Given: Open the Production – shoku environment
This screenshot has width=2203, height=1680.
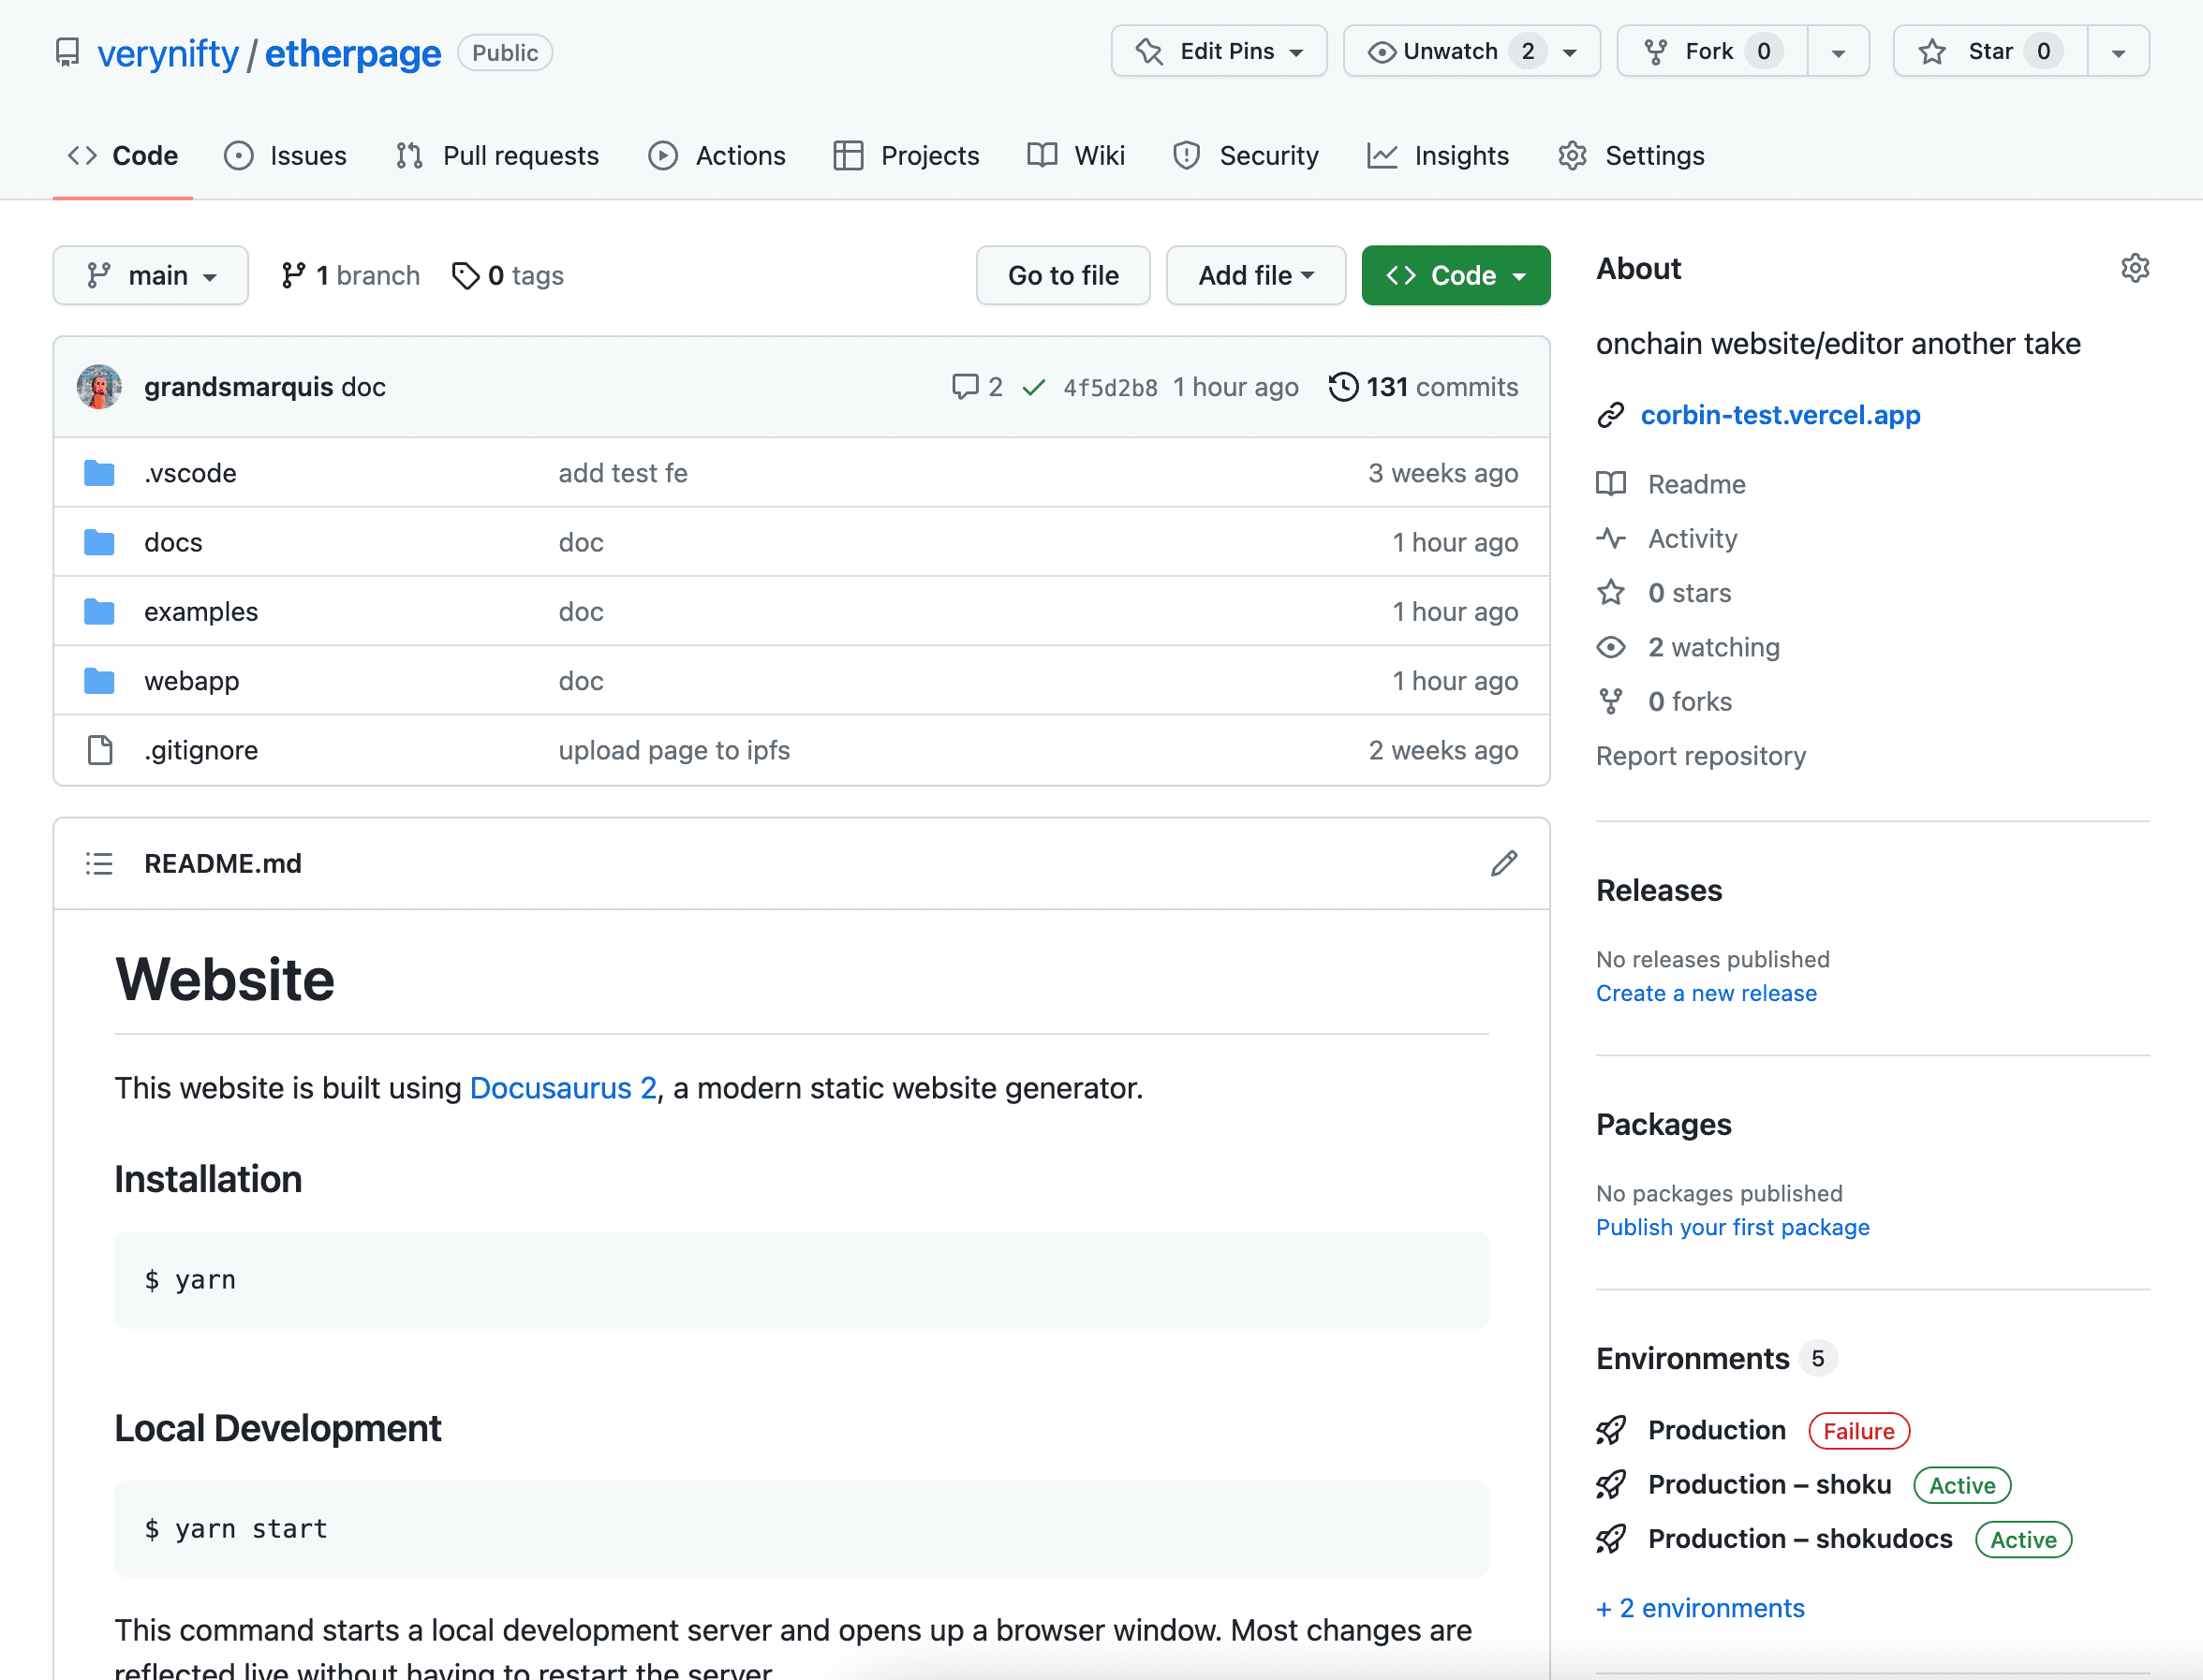Looking at the screenshot, I should coord(1769,1485).
